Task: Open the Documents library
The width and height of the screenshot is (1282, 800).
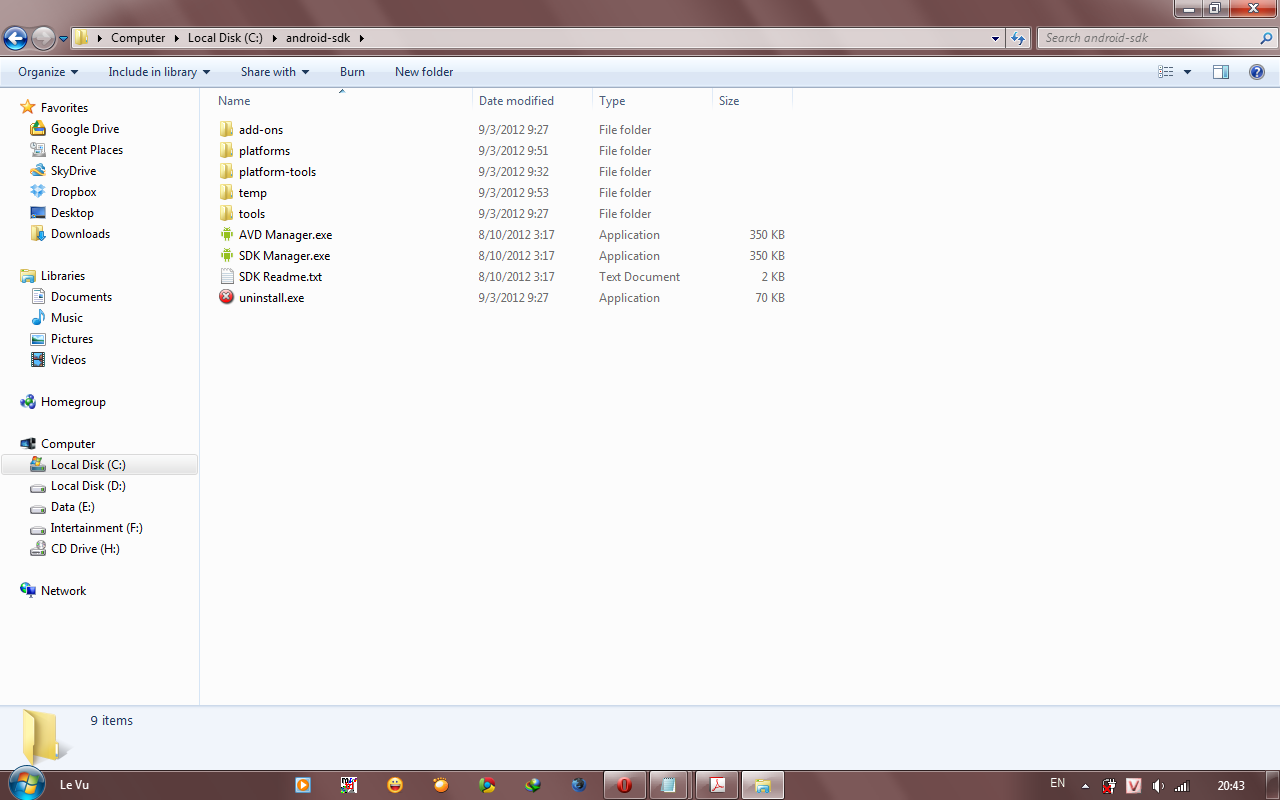Action: point(81,297)
